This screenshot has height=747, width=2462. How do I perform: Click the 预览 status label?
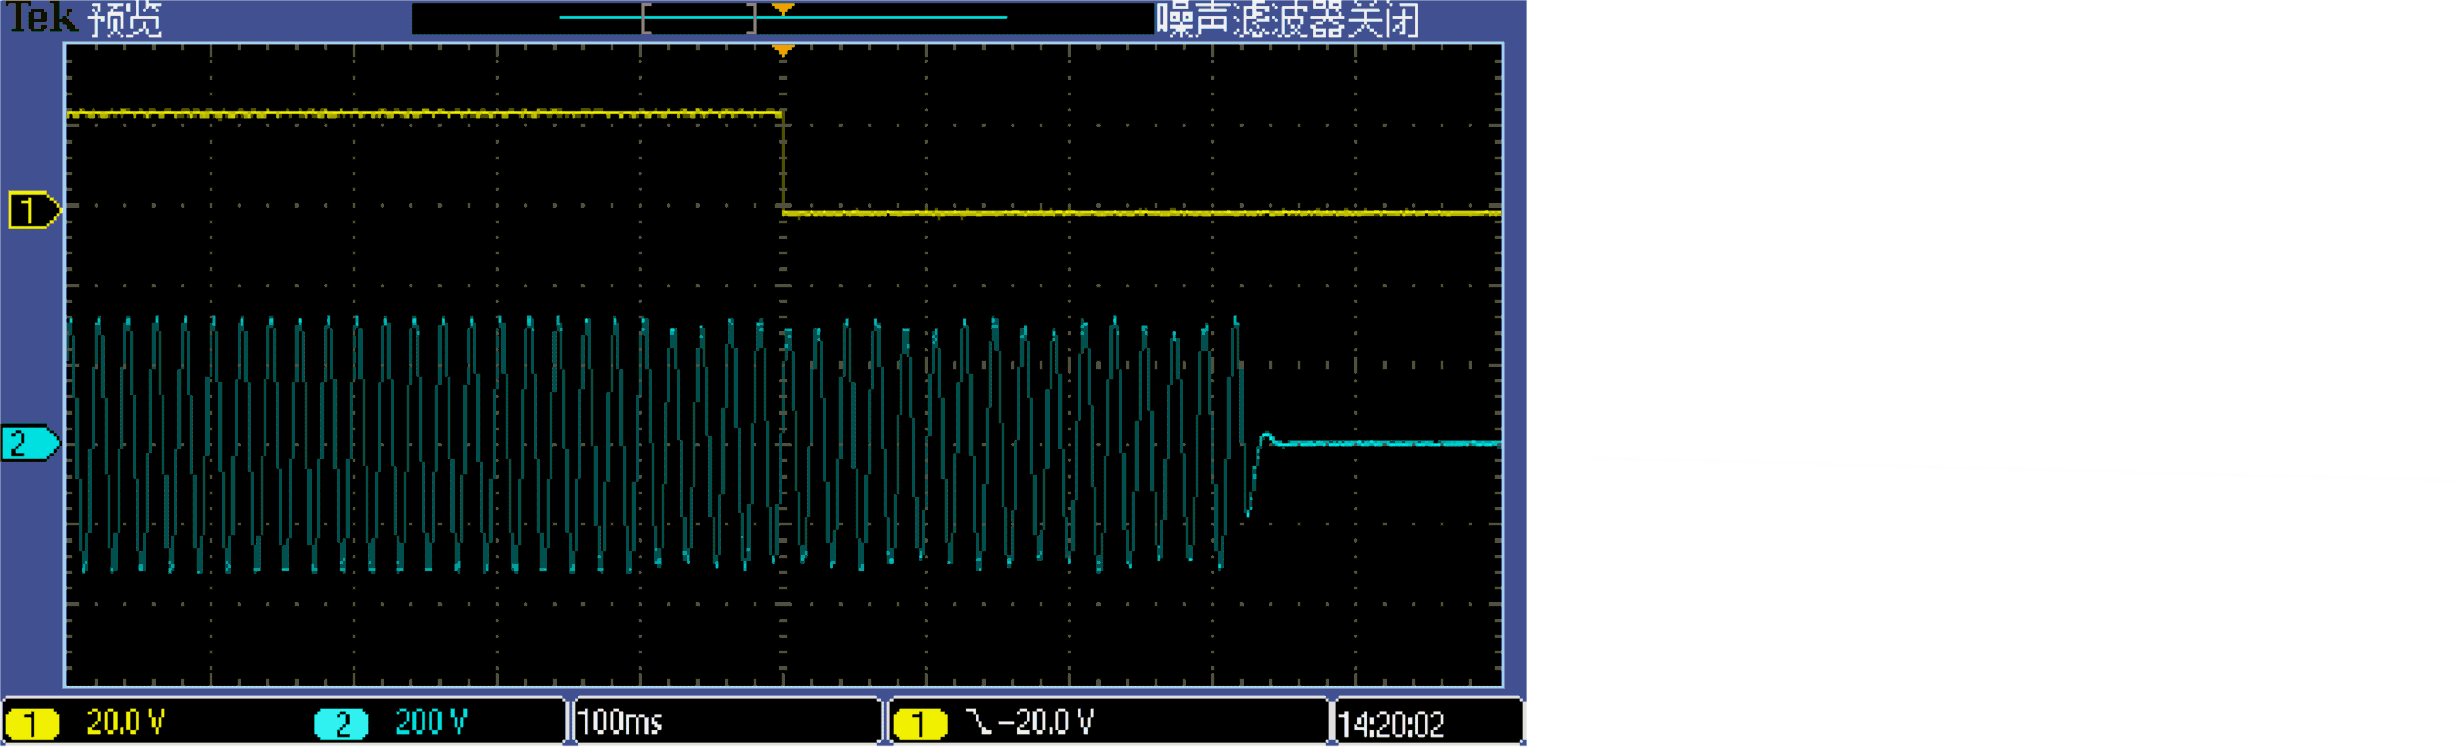click(125, 19)
